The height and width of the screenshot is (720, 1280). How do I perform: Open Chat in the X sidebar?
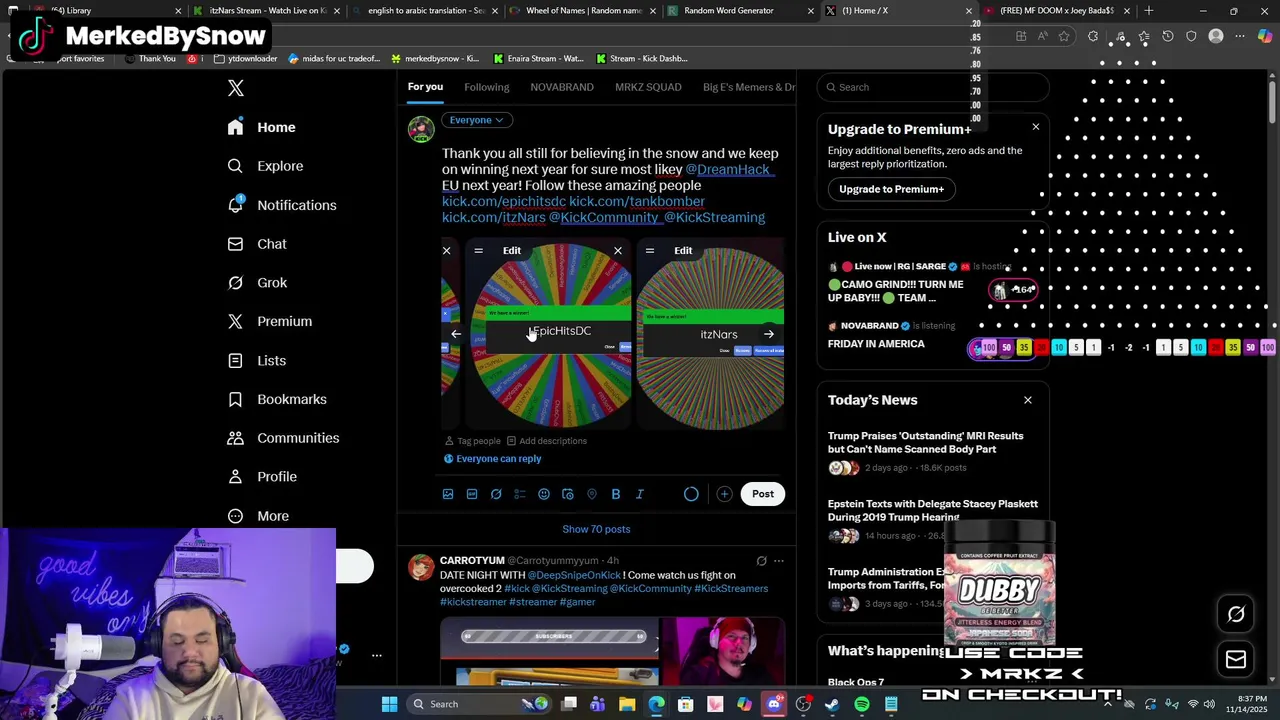257,244
